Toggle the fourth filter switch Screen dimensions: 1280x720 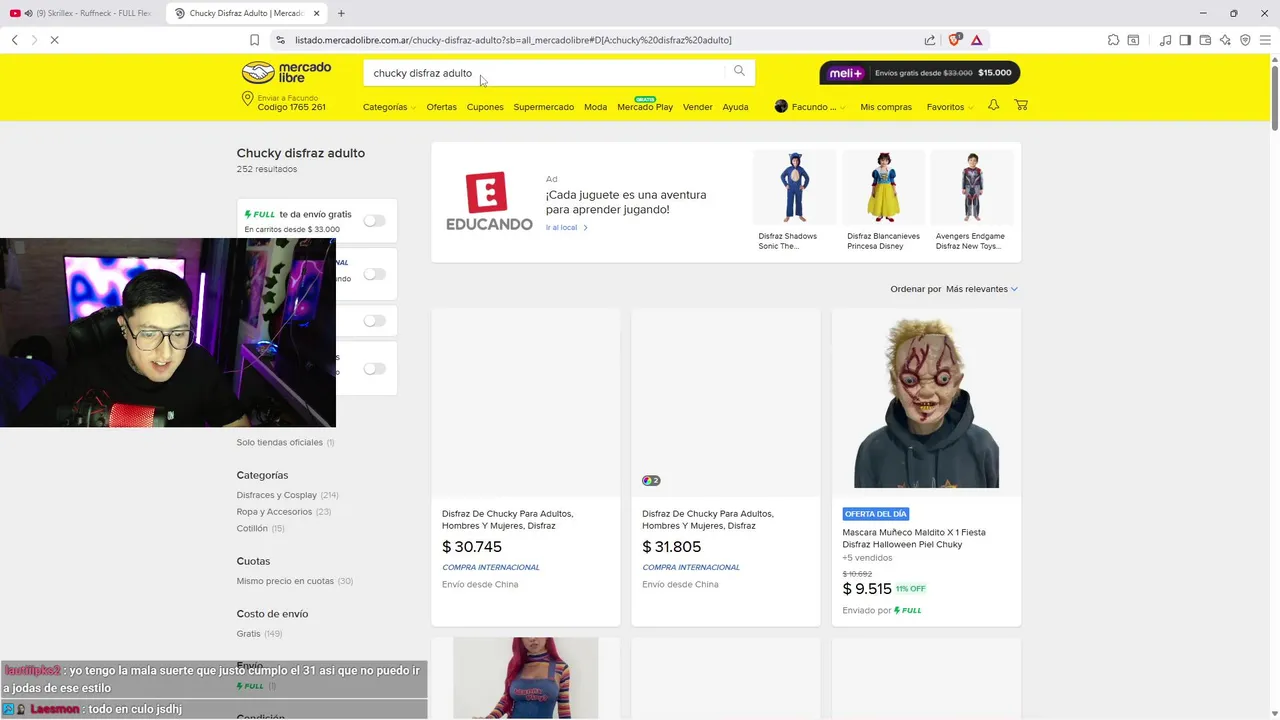pyautogui.click(x=374, y=368)
